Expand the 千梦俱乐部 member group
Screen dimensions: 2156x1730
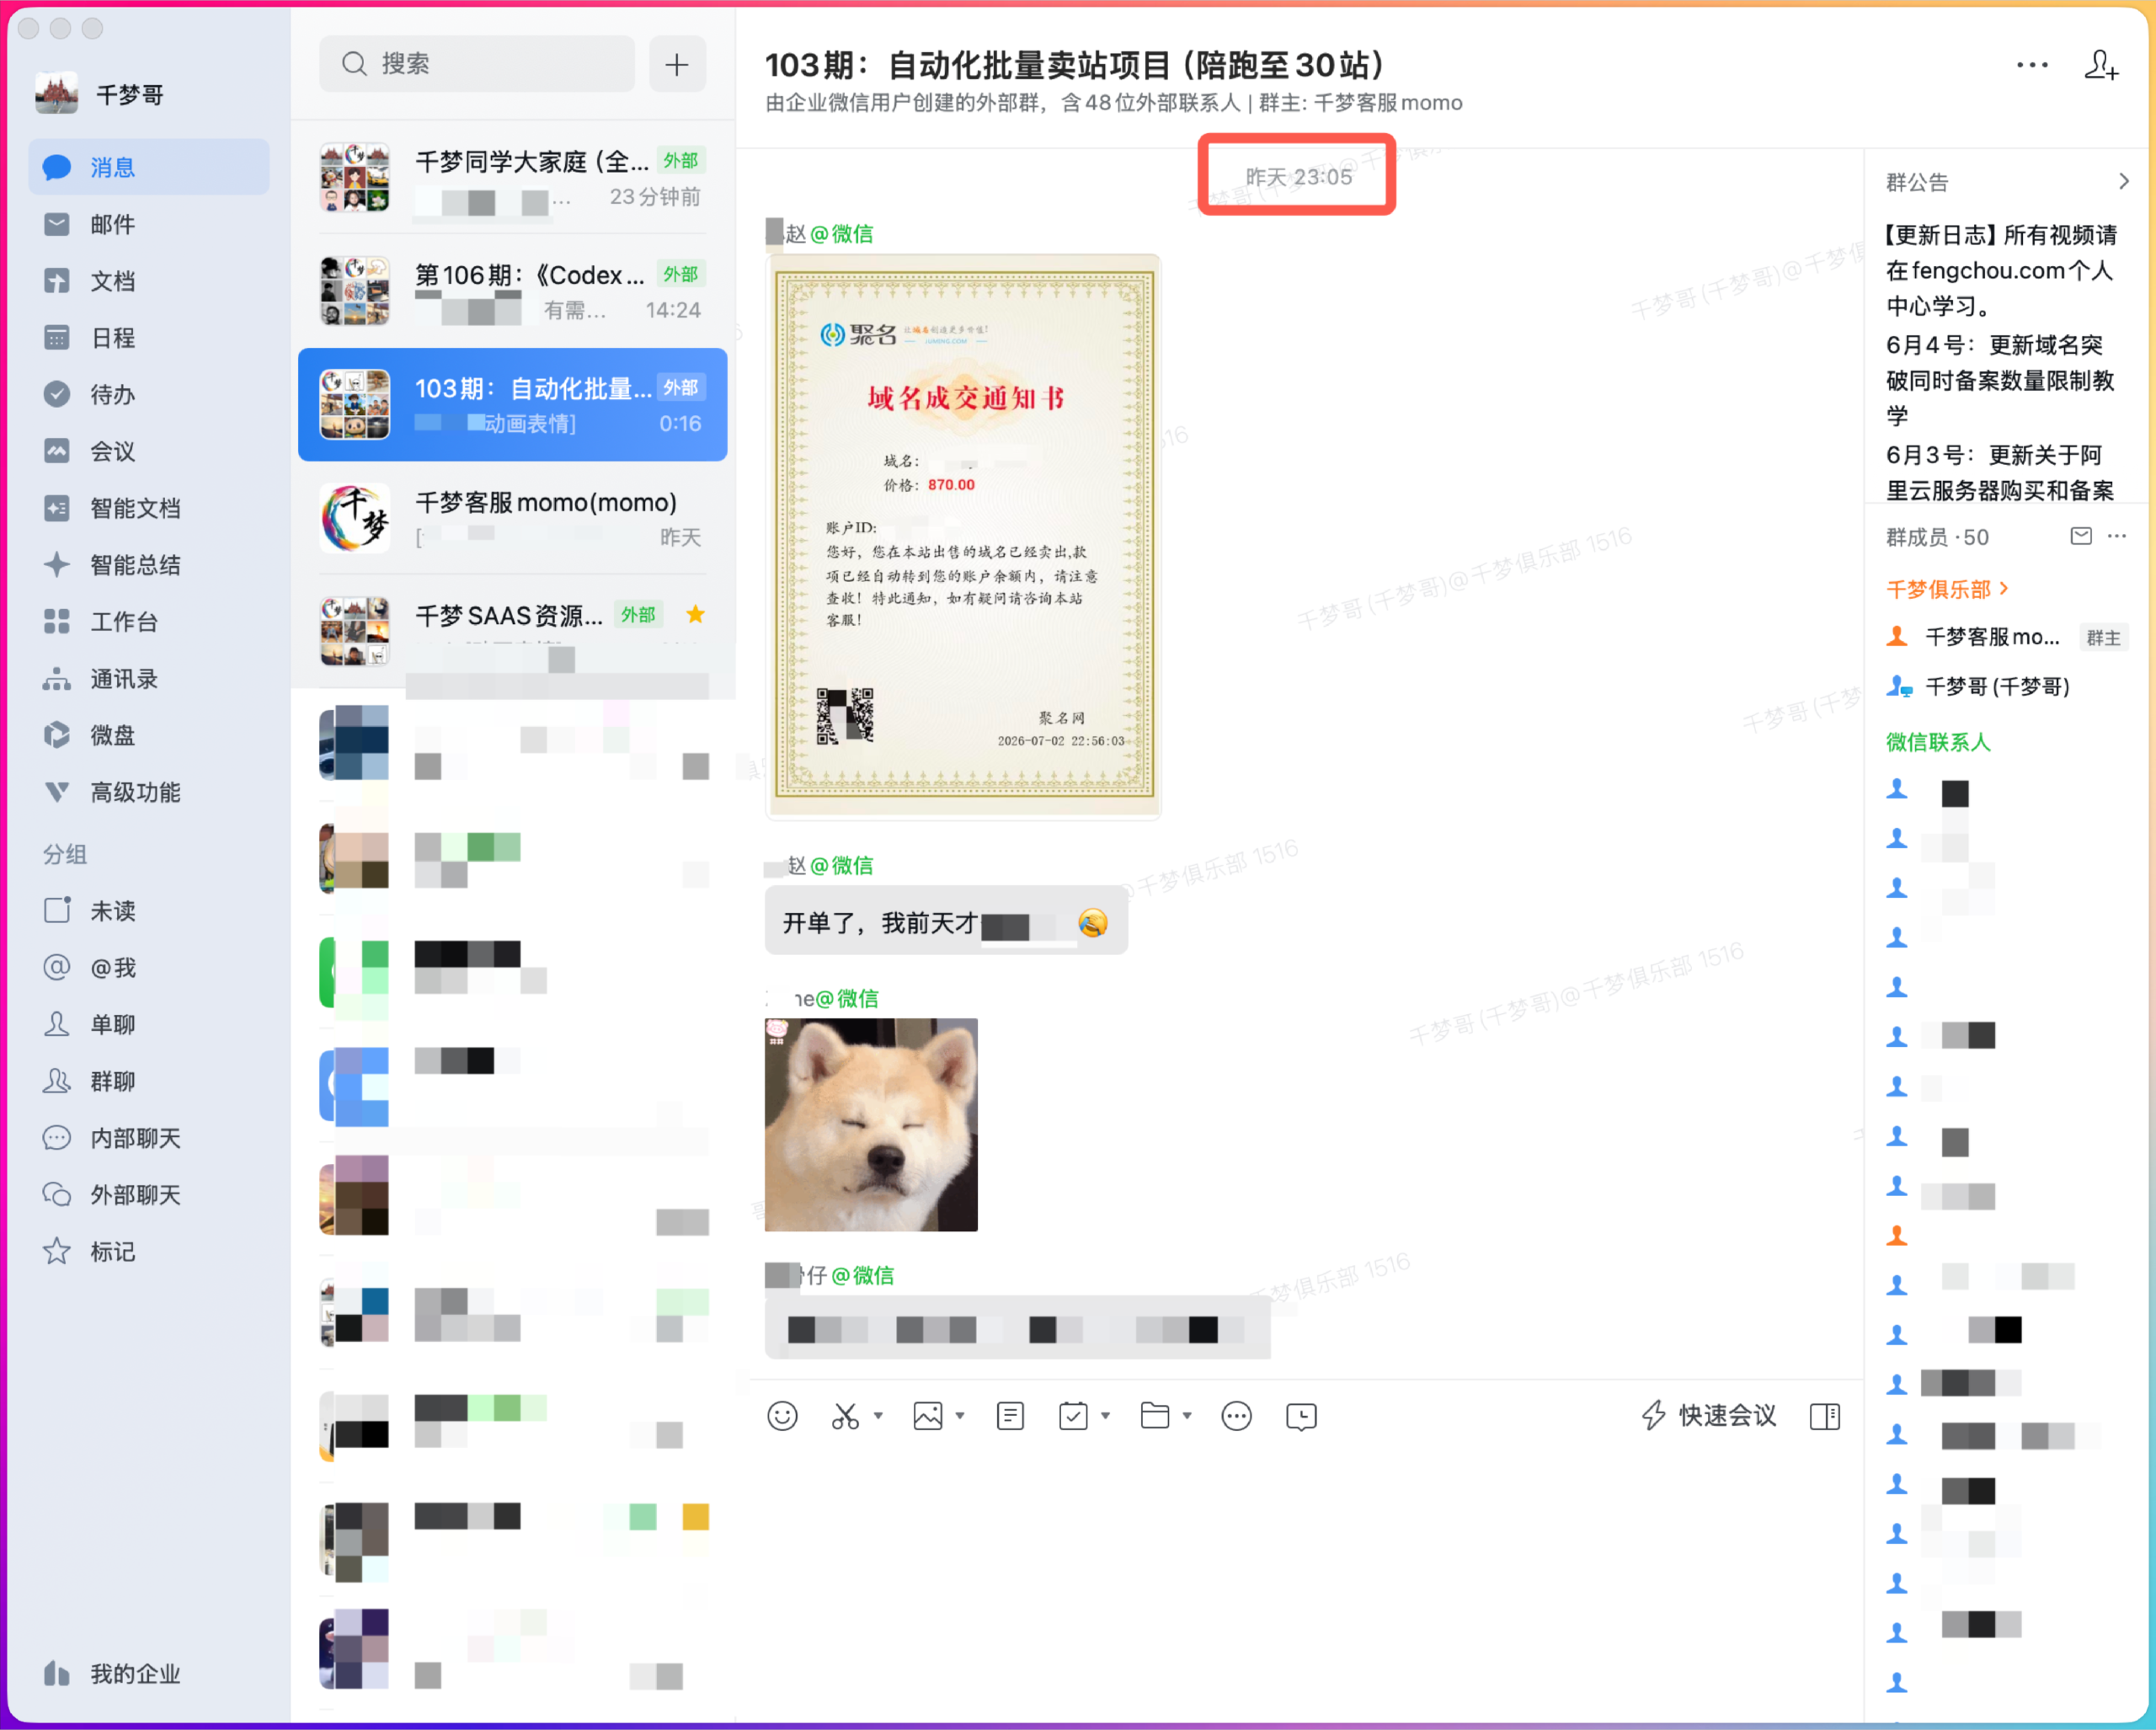[x=1947, y=589]
